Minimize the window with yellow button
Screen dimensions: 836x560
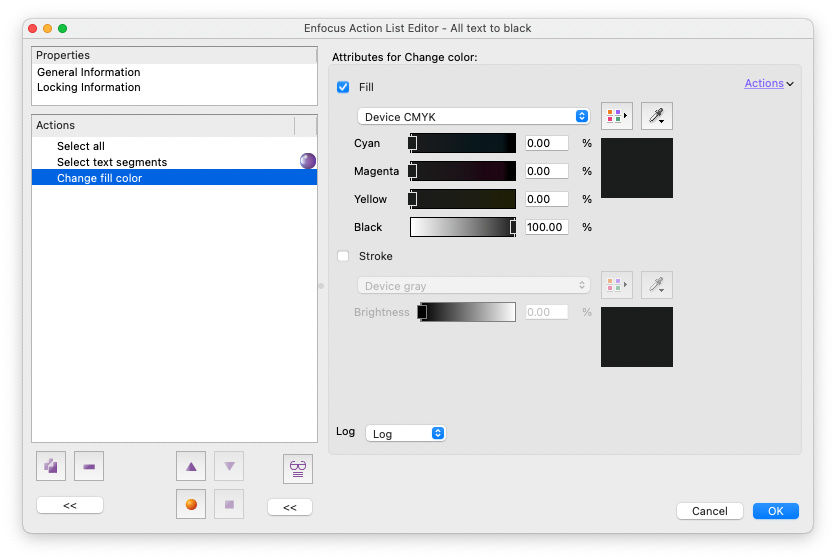47,28
